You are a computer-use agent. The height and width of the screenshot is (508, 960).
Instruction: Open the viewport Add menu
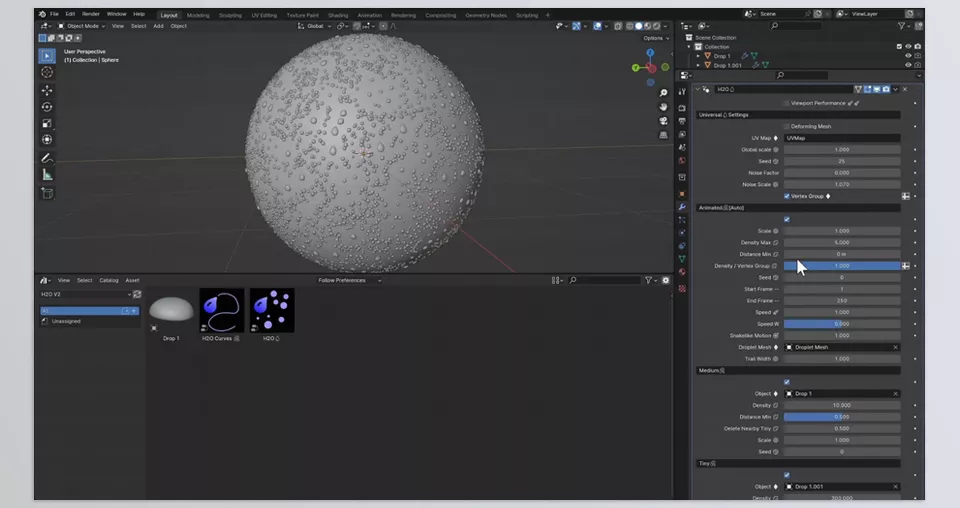pos(158,26)
